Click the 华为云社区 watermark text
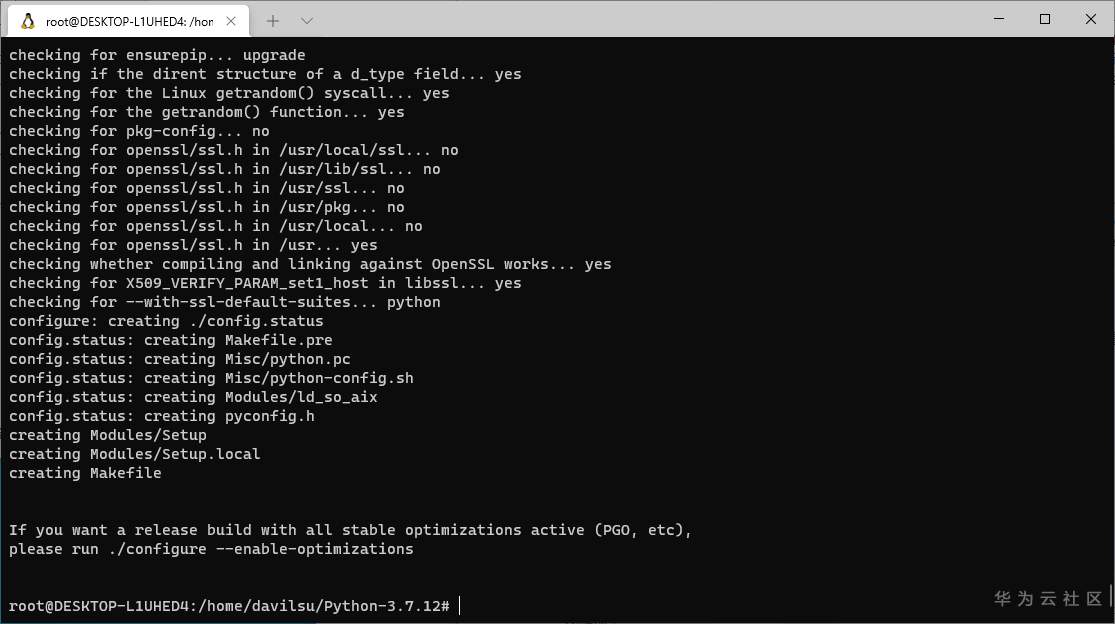Viewport: 1115px width, 624px height. [1048, 598]
